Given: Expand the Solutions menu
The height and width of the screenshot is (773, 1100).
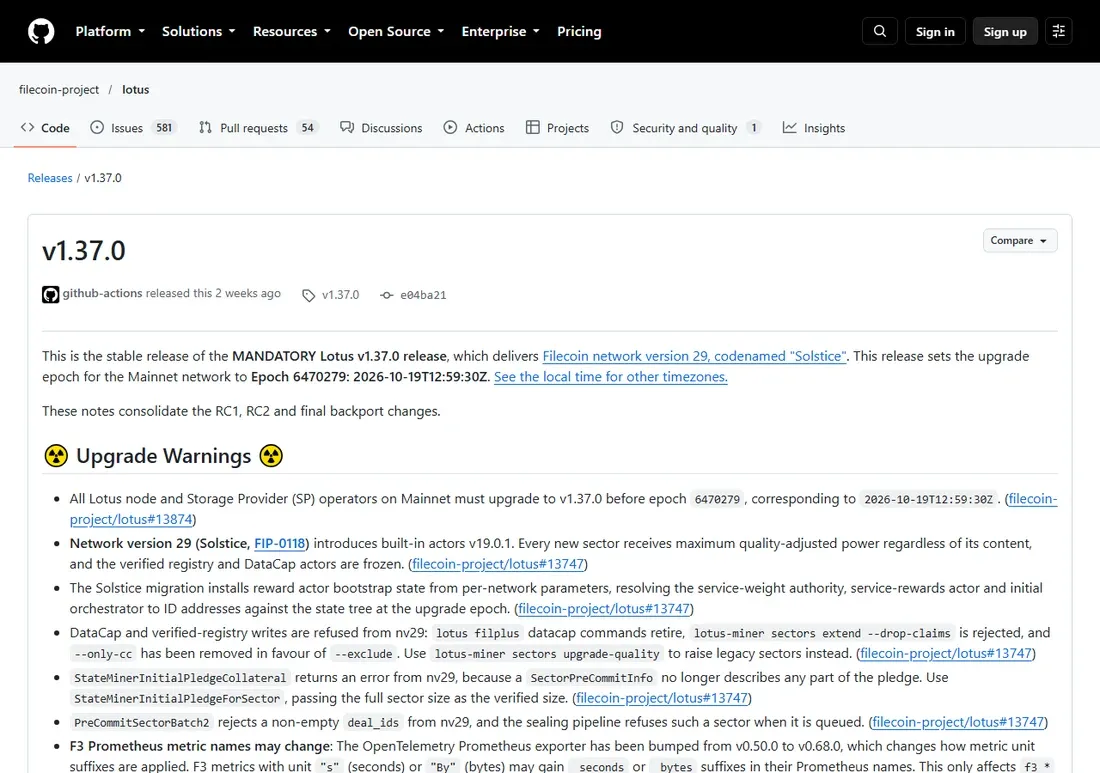Looking at the screenshot, I should 199,32.
